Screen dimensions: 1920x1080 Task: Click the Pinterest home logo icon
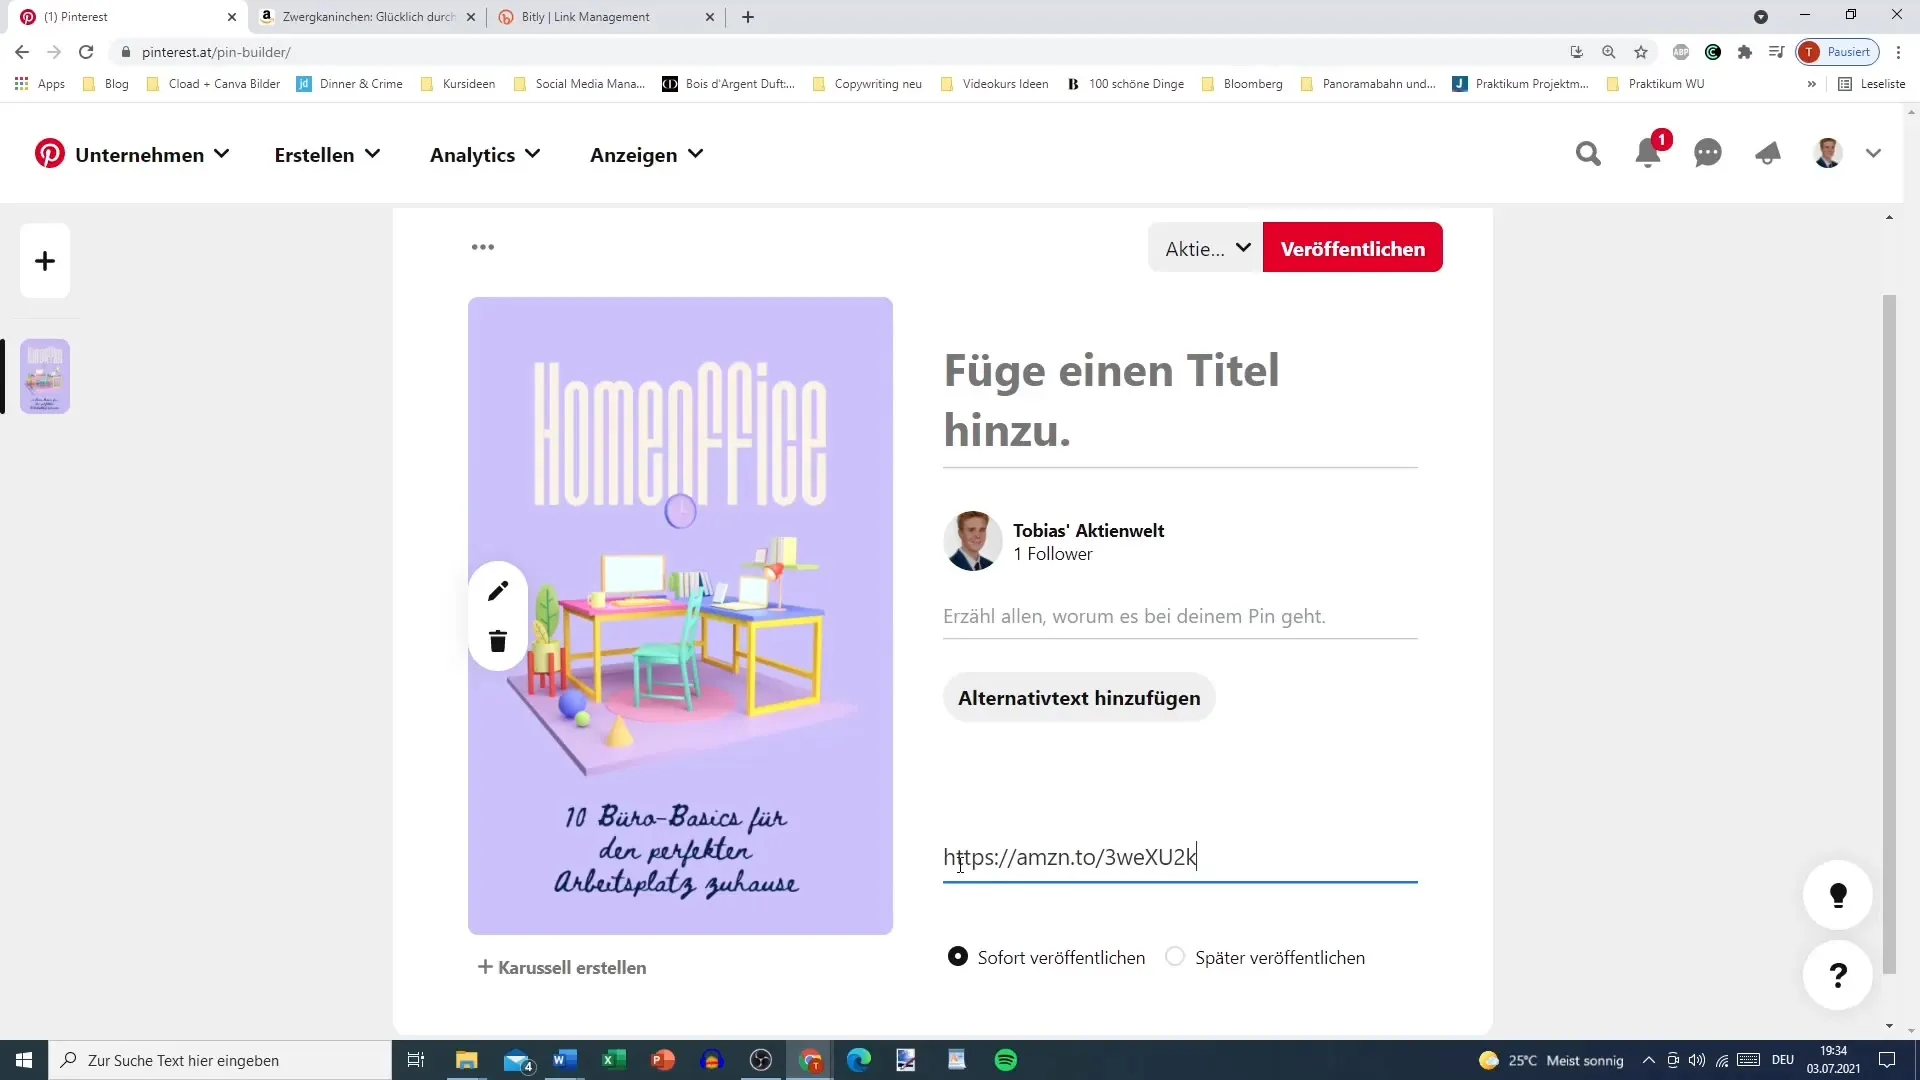click(x=50, y=154)
